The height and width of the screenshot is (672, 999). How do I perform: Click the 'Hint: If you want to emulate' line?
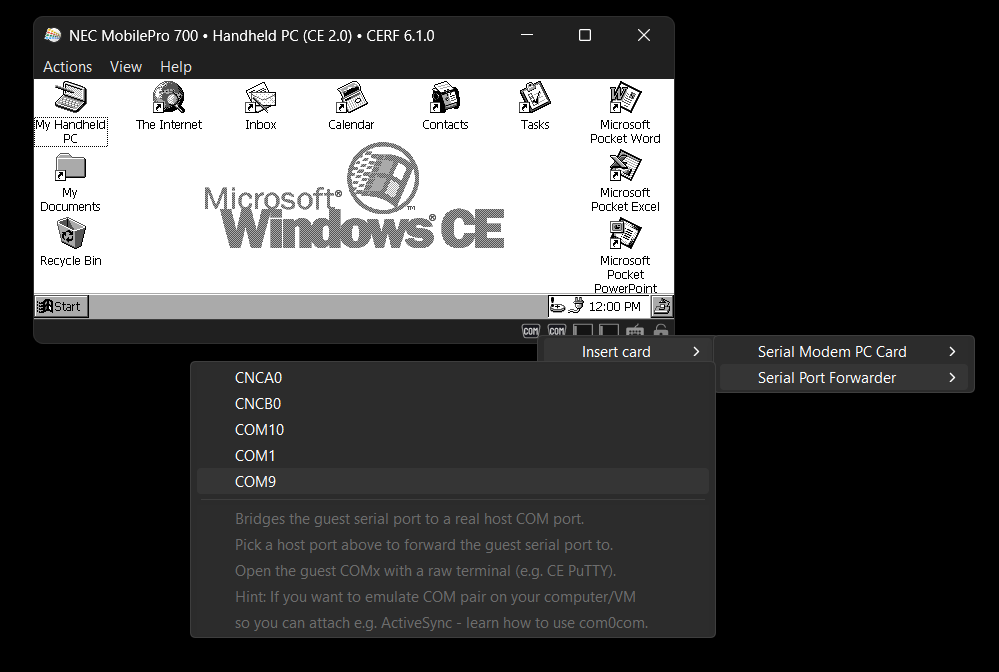435,597
